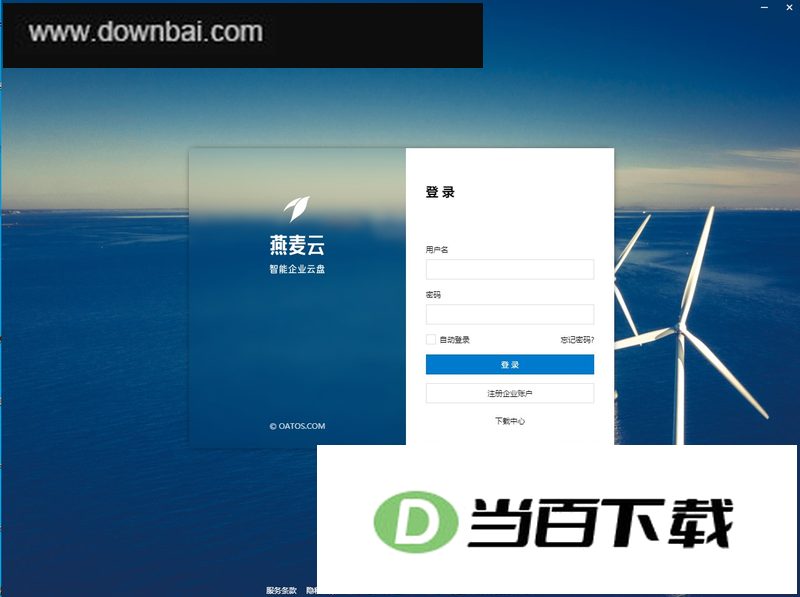Image resolution: width=800 pixels, height=597 pixels.
Task: Open 服务条款 link at bottom
Action: coord(281,590)
